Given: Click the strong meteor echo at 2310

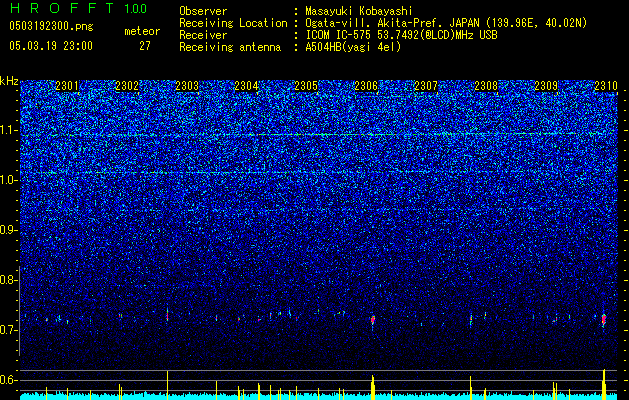Looking at the screenshot, I should (x=604, y=319).
